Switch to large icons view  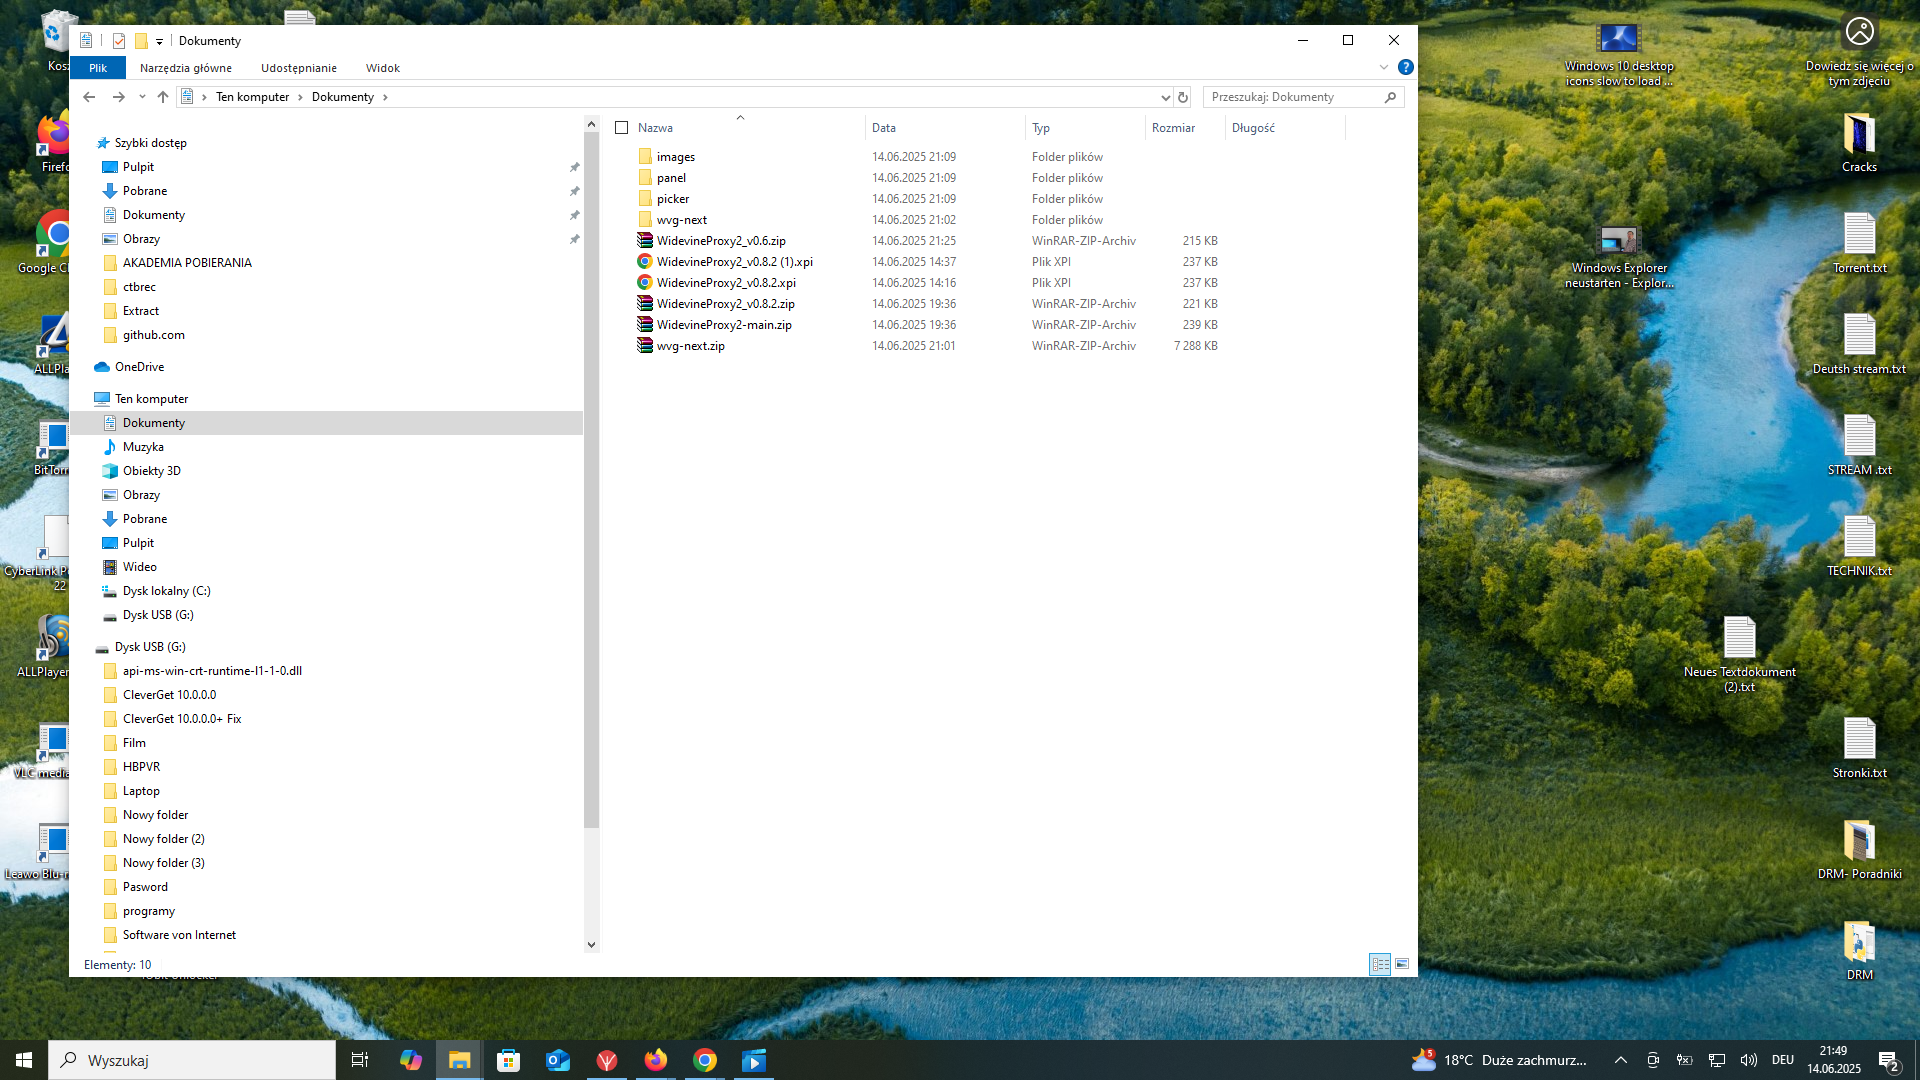click(1402, 964)
